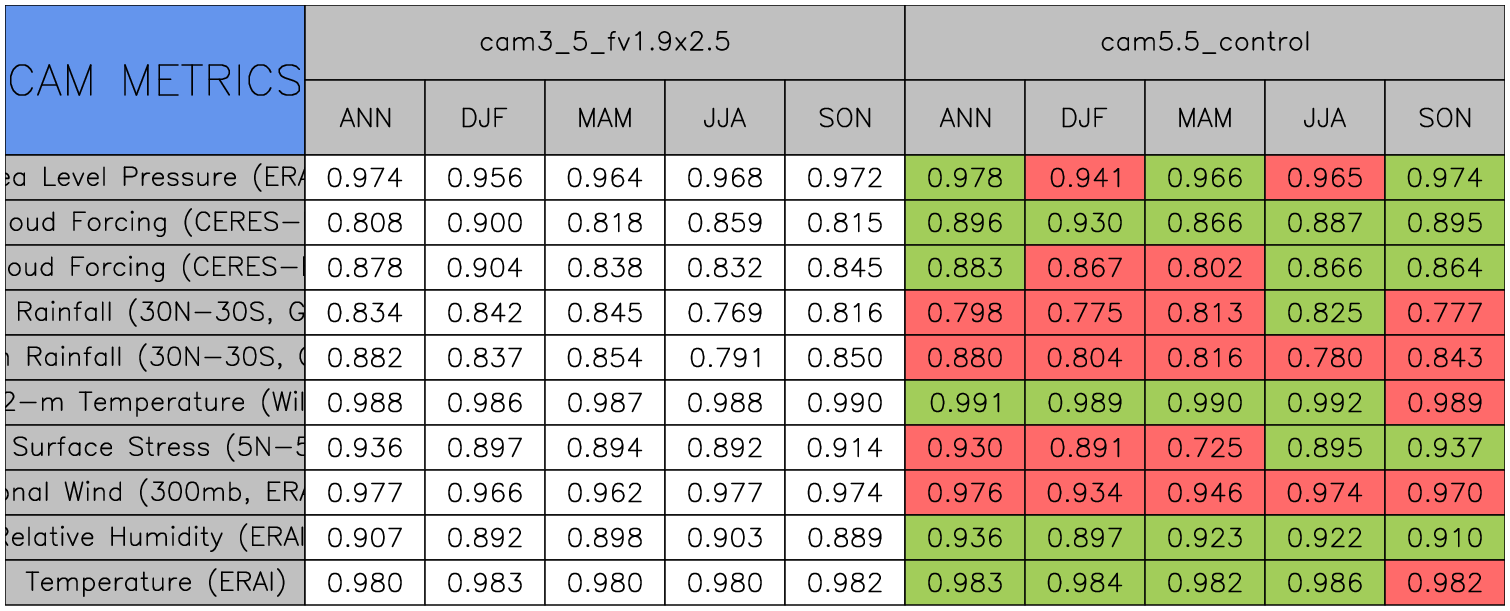This screenshot has height=611, width=1510.
Task: Click the DJF header under cam3_5_fv1.9x2.5
Action: (485, 118)
